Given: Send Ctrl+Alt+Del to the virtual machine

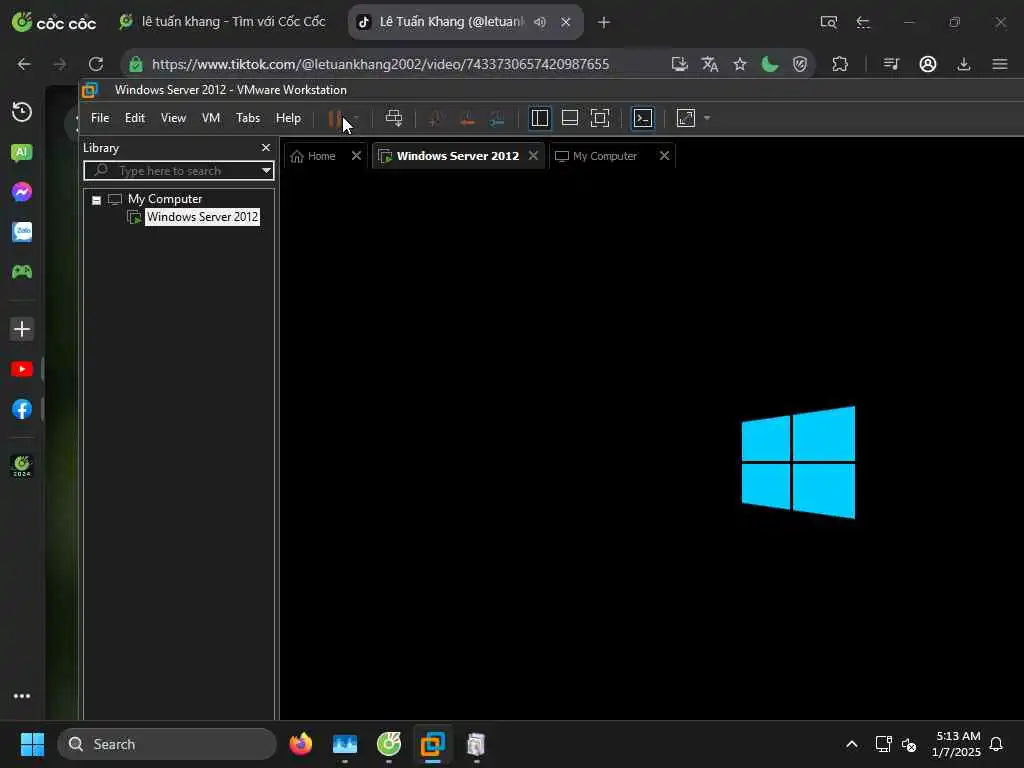Looking at the screenshot, I should click(394, 118).
